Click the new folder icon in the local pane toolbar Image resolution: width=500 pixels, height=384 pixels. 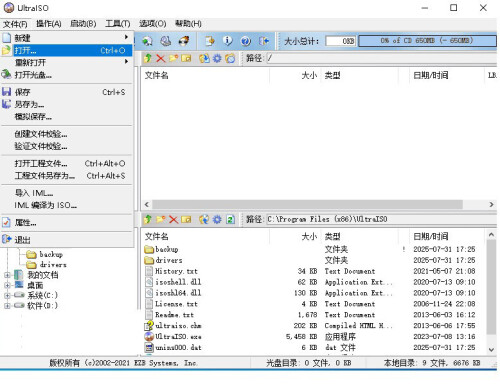pos(161,219)
